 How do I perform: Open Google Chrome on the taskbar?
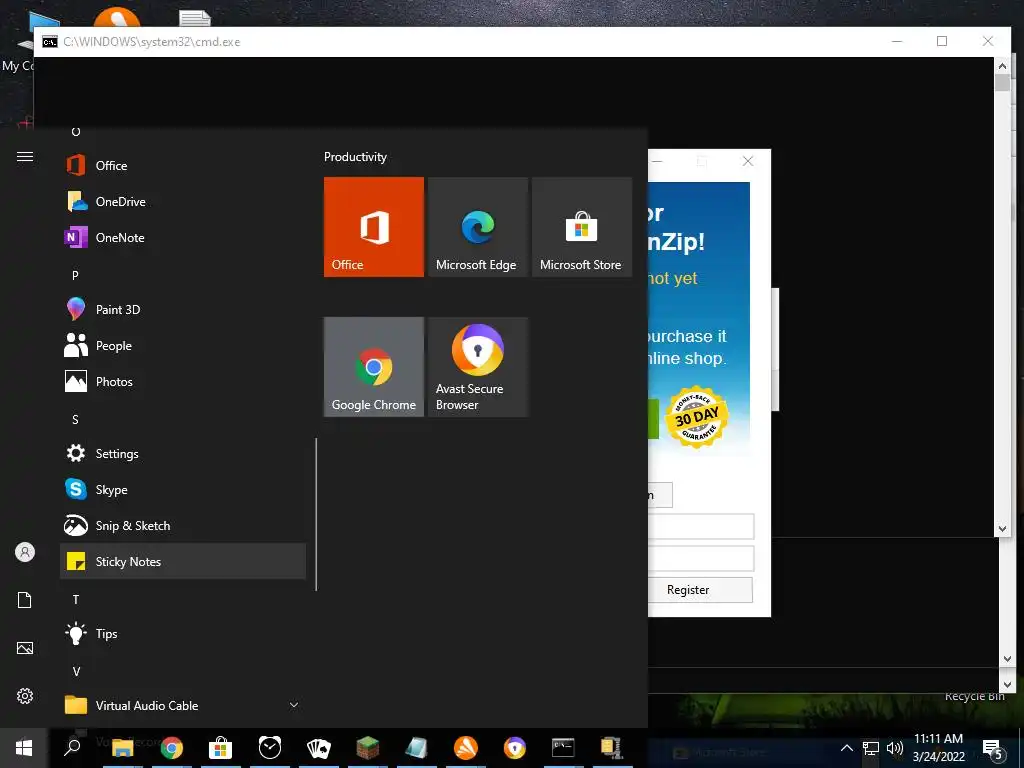click(x=172, y=748)
